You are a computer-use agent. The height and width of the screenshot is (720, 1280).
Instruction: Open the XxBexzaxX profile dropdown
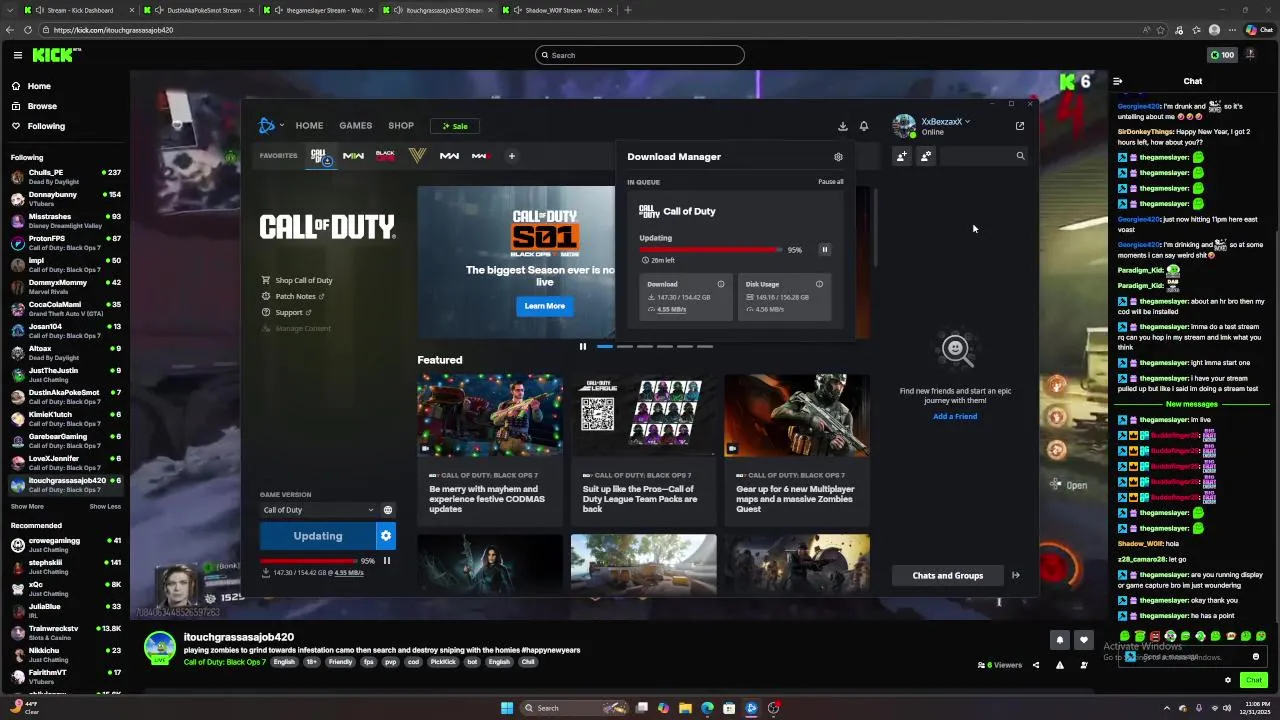click(945, 122)
